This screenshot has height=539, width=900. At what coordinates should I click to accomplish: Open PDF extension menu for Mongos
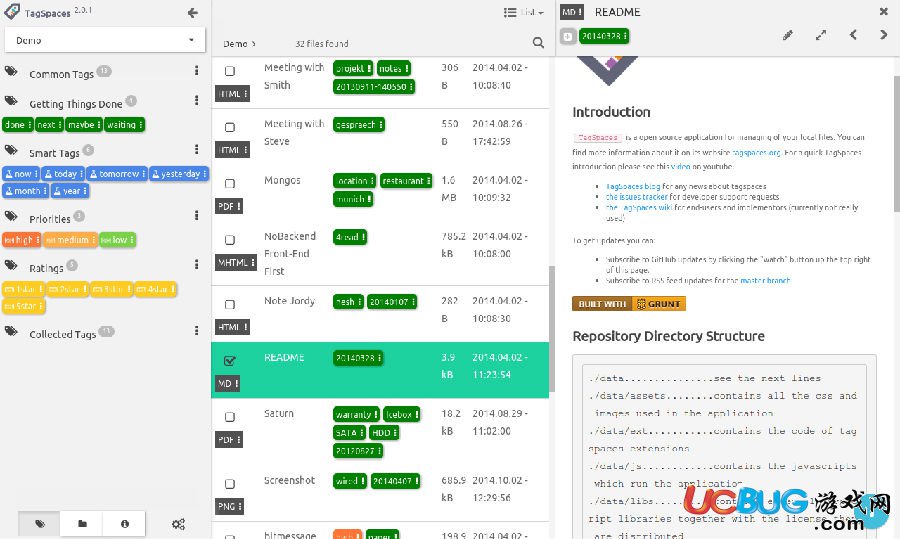click(229, 206)
